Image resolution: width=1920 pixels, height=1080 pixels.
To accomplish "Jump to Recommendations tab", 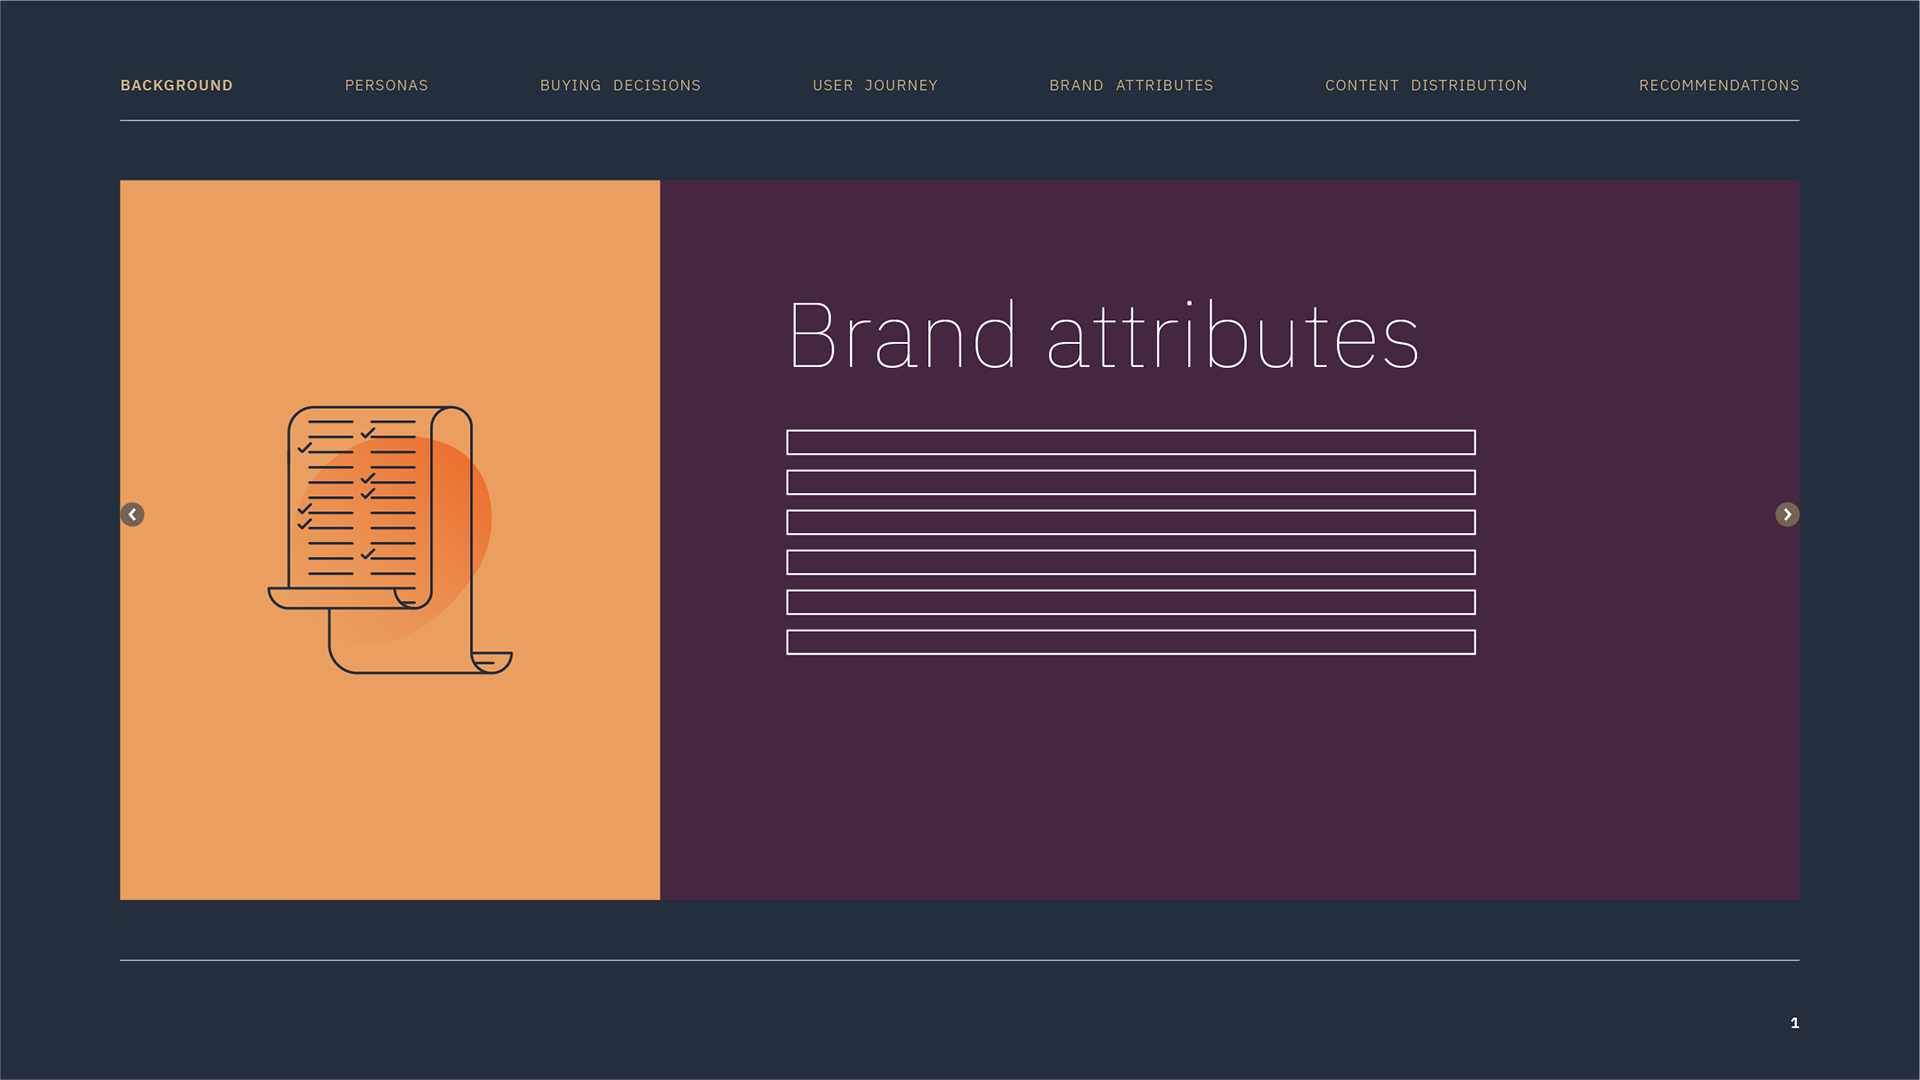I will (1718, 85).
